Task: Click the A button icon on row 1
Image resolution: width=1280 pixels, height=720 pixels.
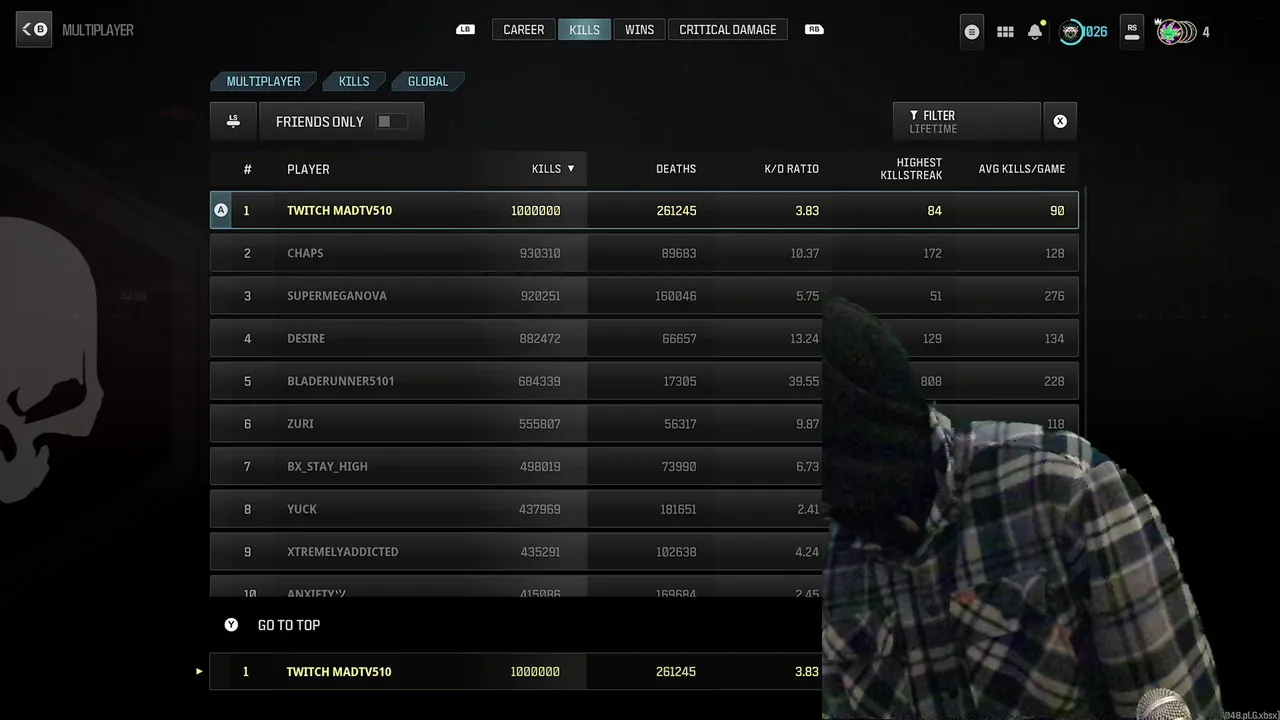Action: (221, 210)
